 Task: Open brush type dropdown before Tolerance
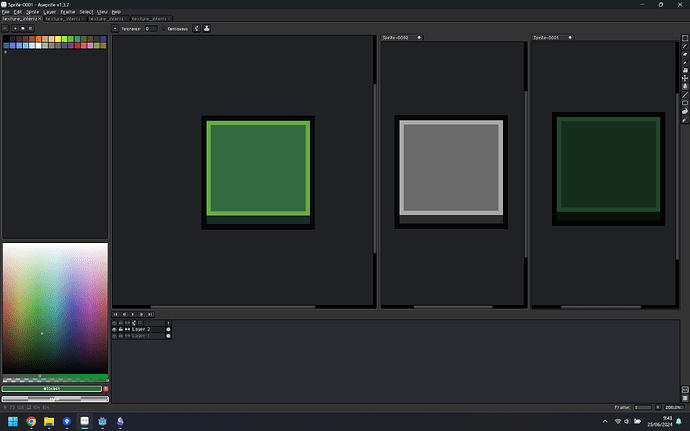[115, 29]
